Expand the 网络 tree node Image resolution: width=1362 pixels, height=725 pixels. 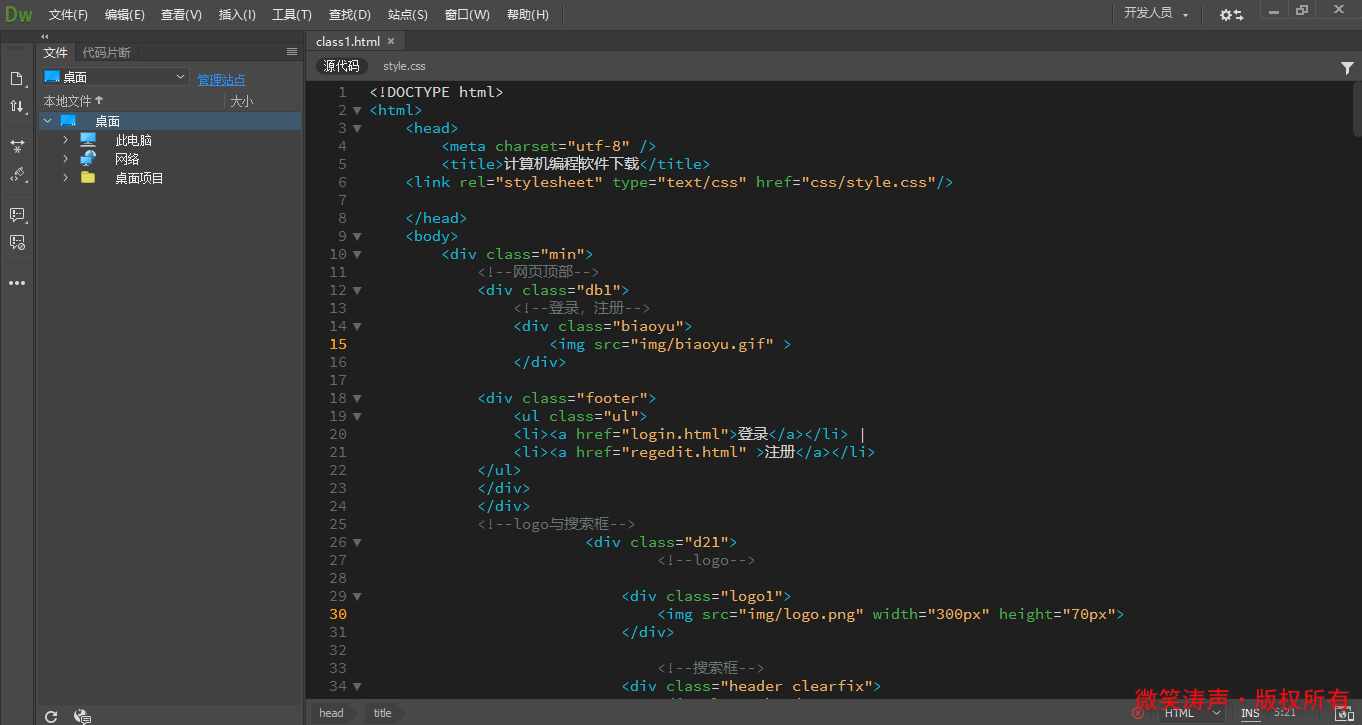click(66, 159)
